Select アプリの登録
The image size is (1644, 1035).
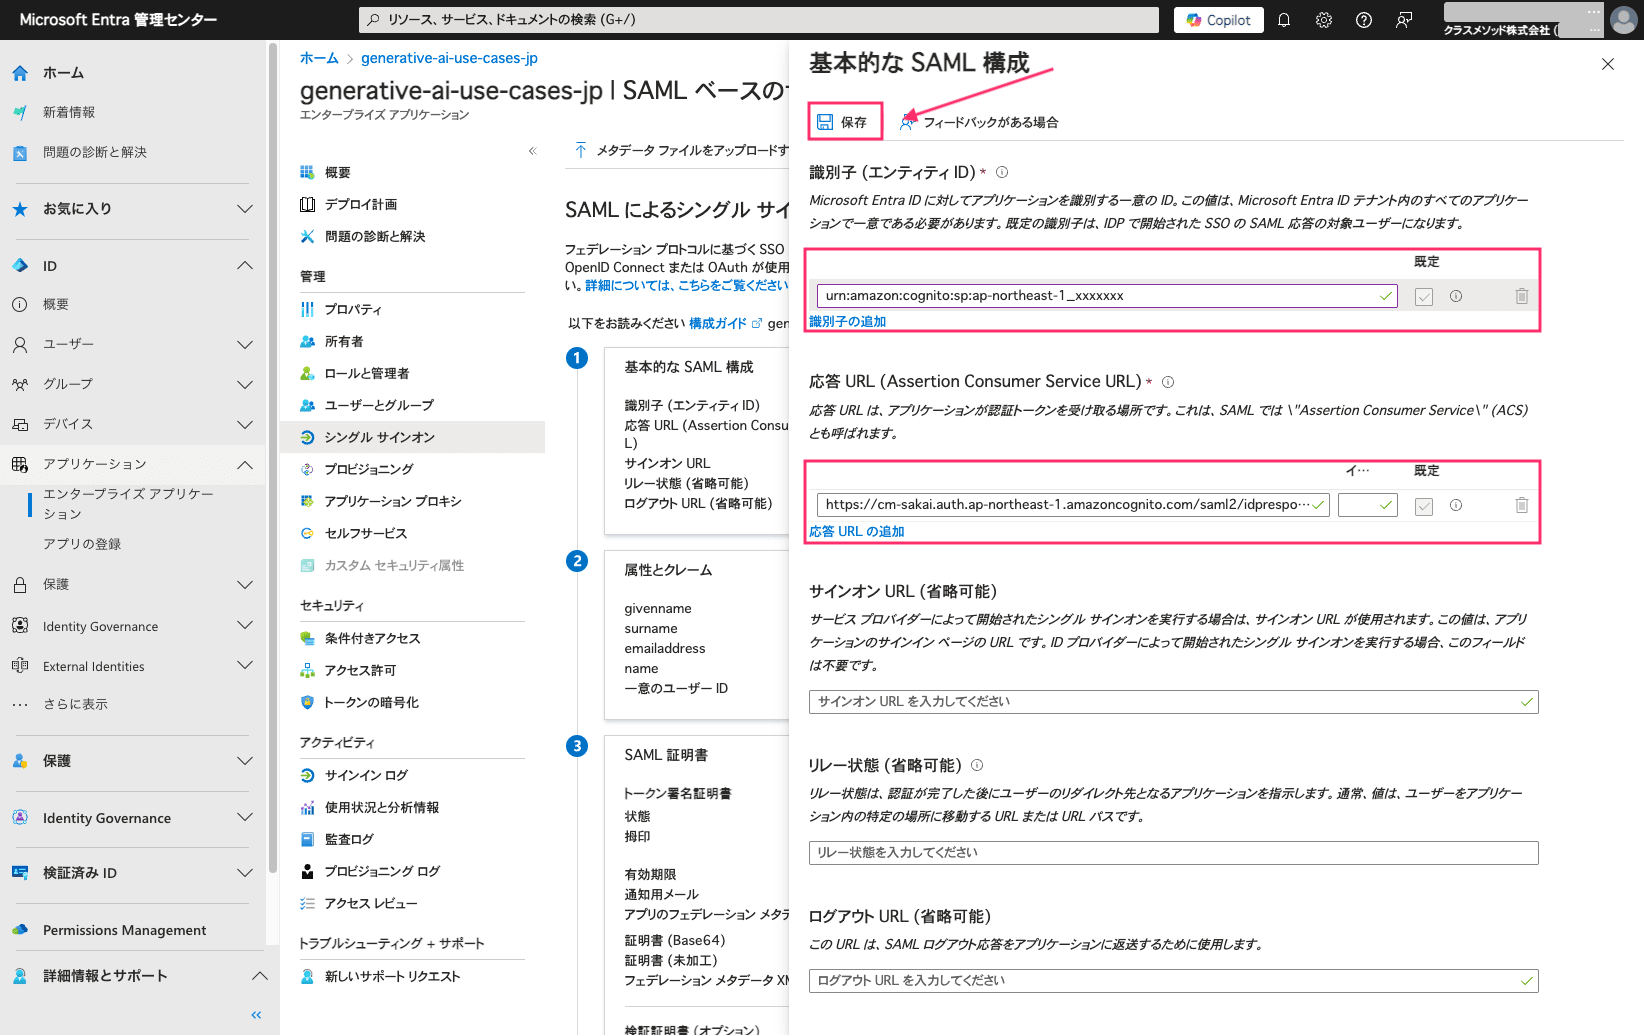click(82, 544)
